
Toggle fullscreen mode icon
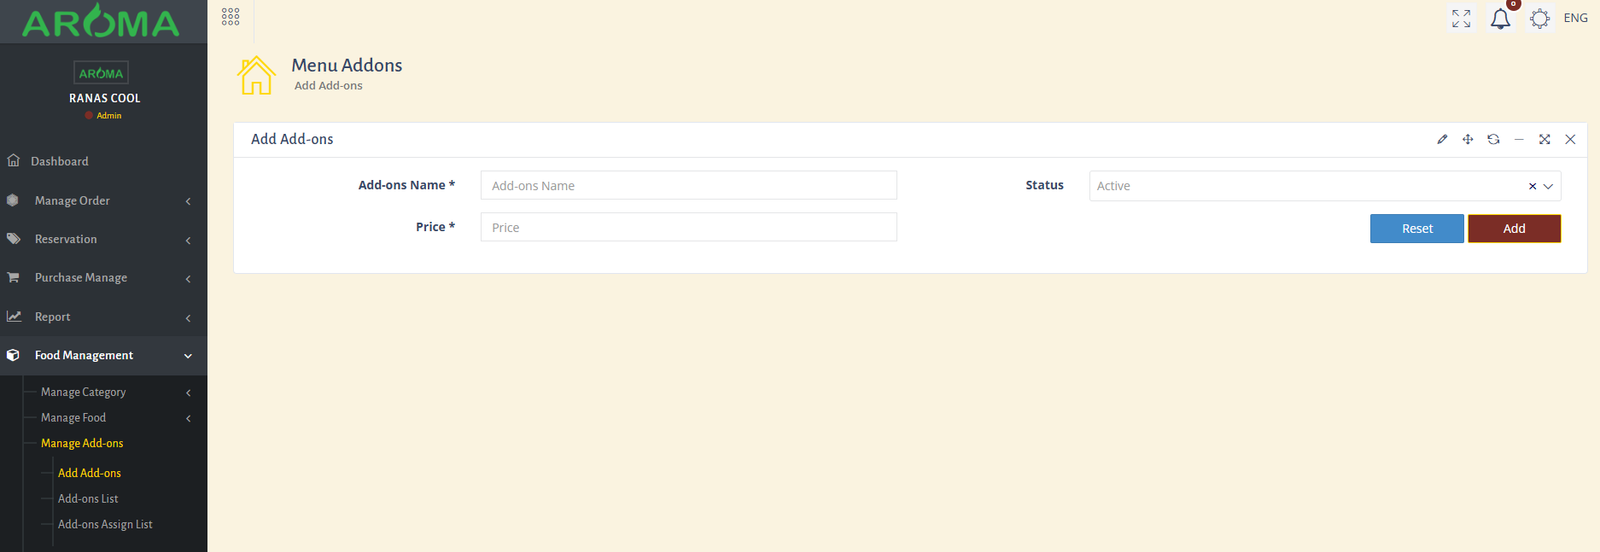[1461, 18]
